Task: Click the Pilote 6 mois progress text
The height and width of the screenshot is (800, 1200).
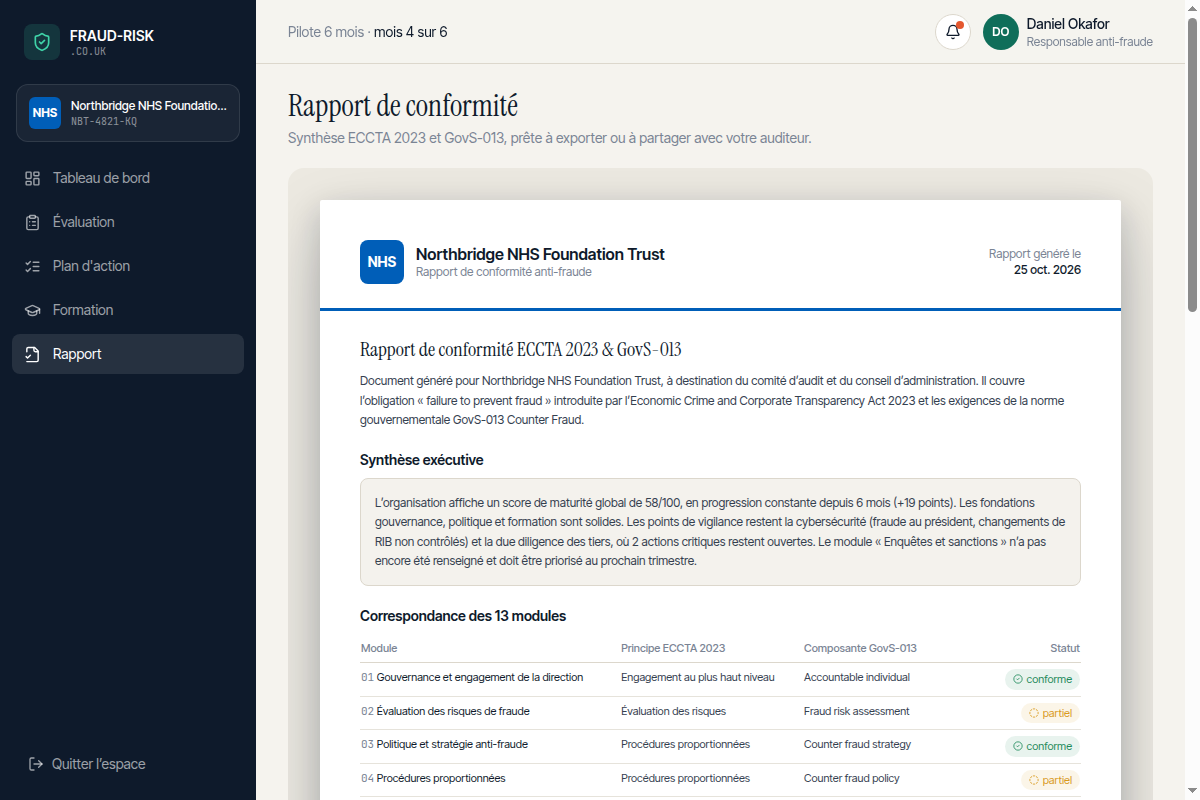Action: click(x=367, y=32)
